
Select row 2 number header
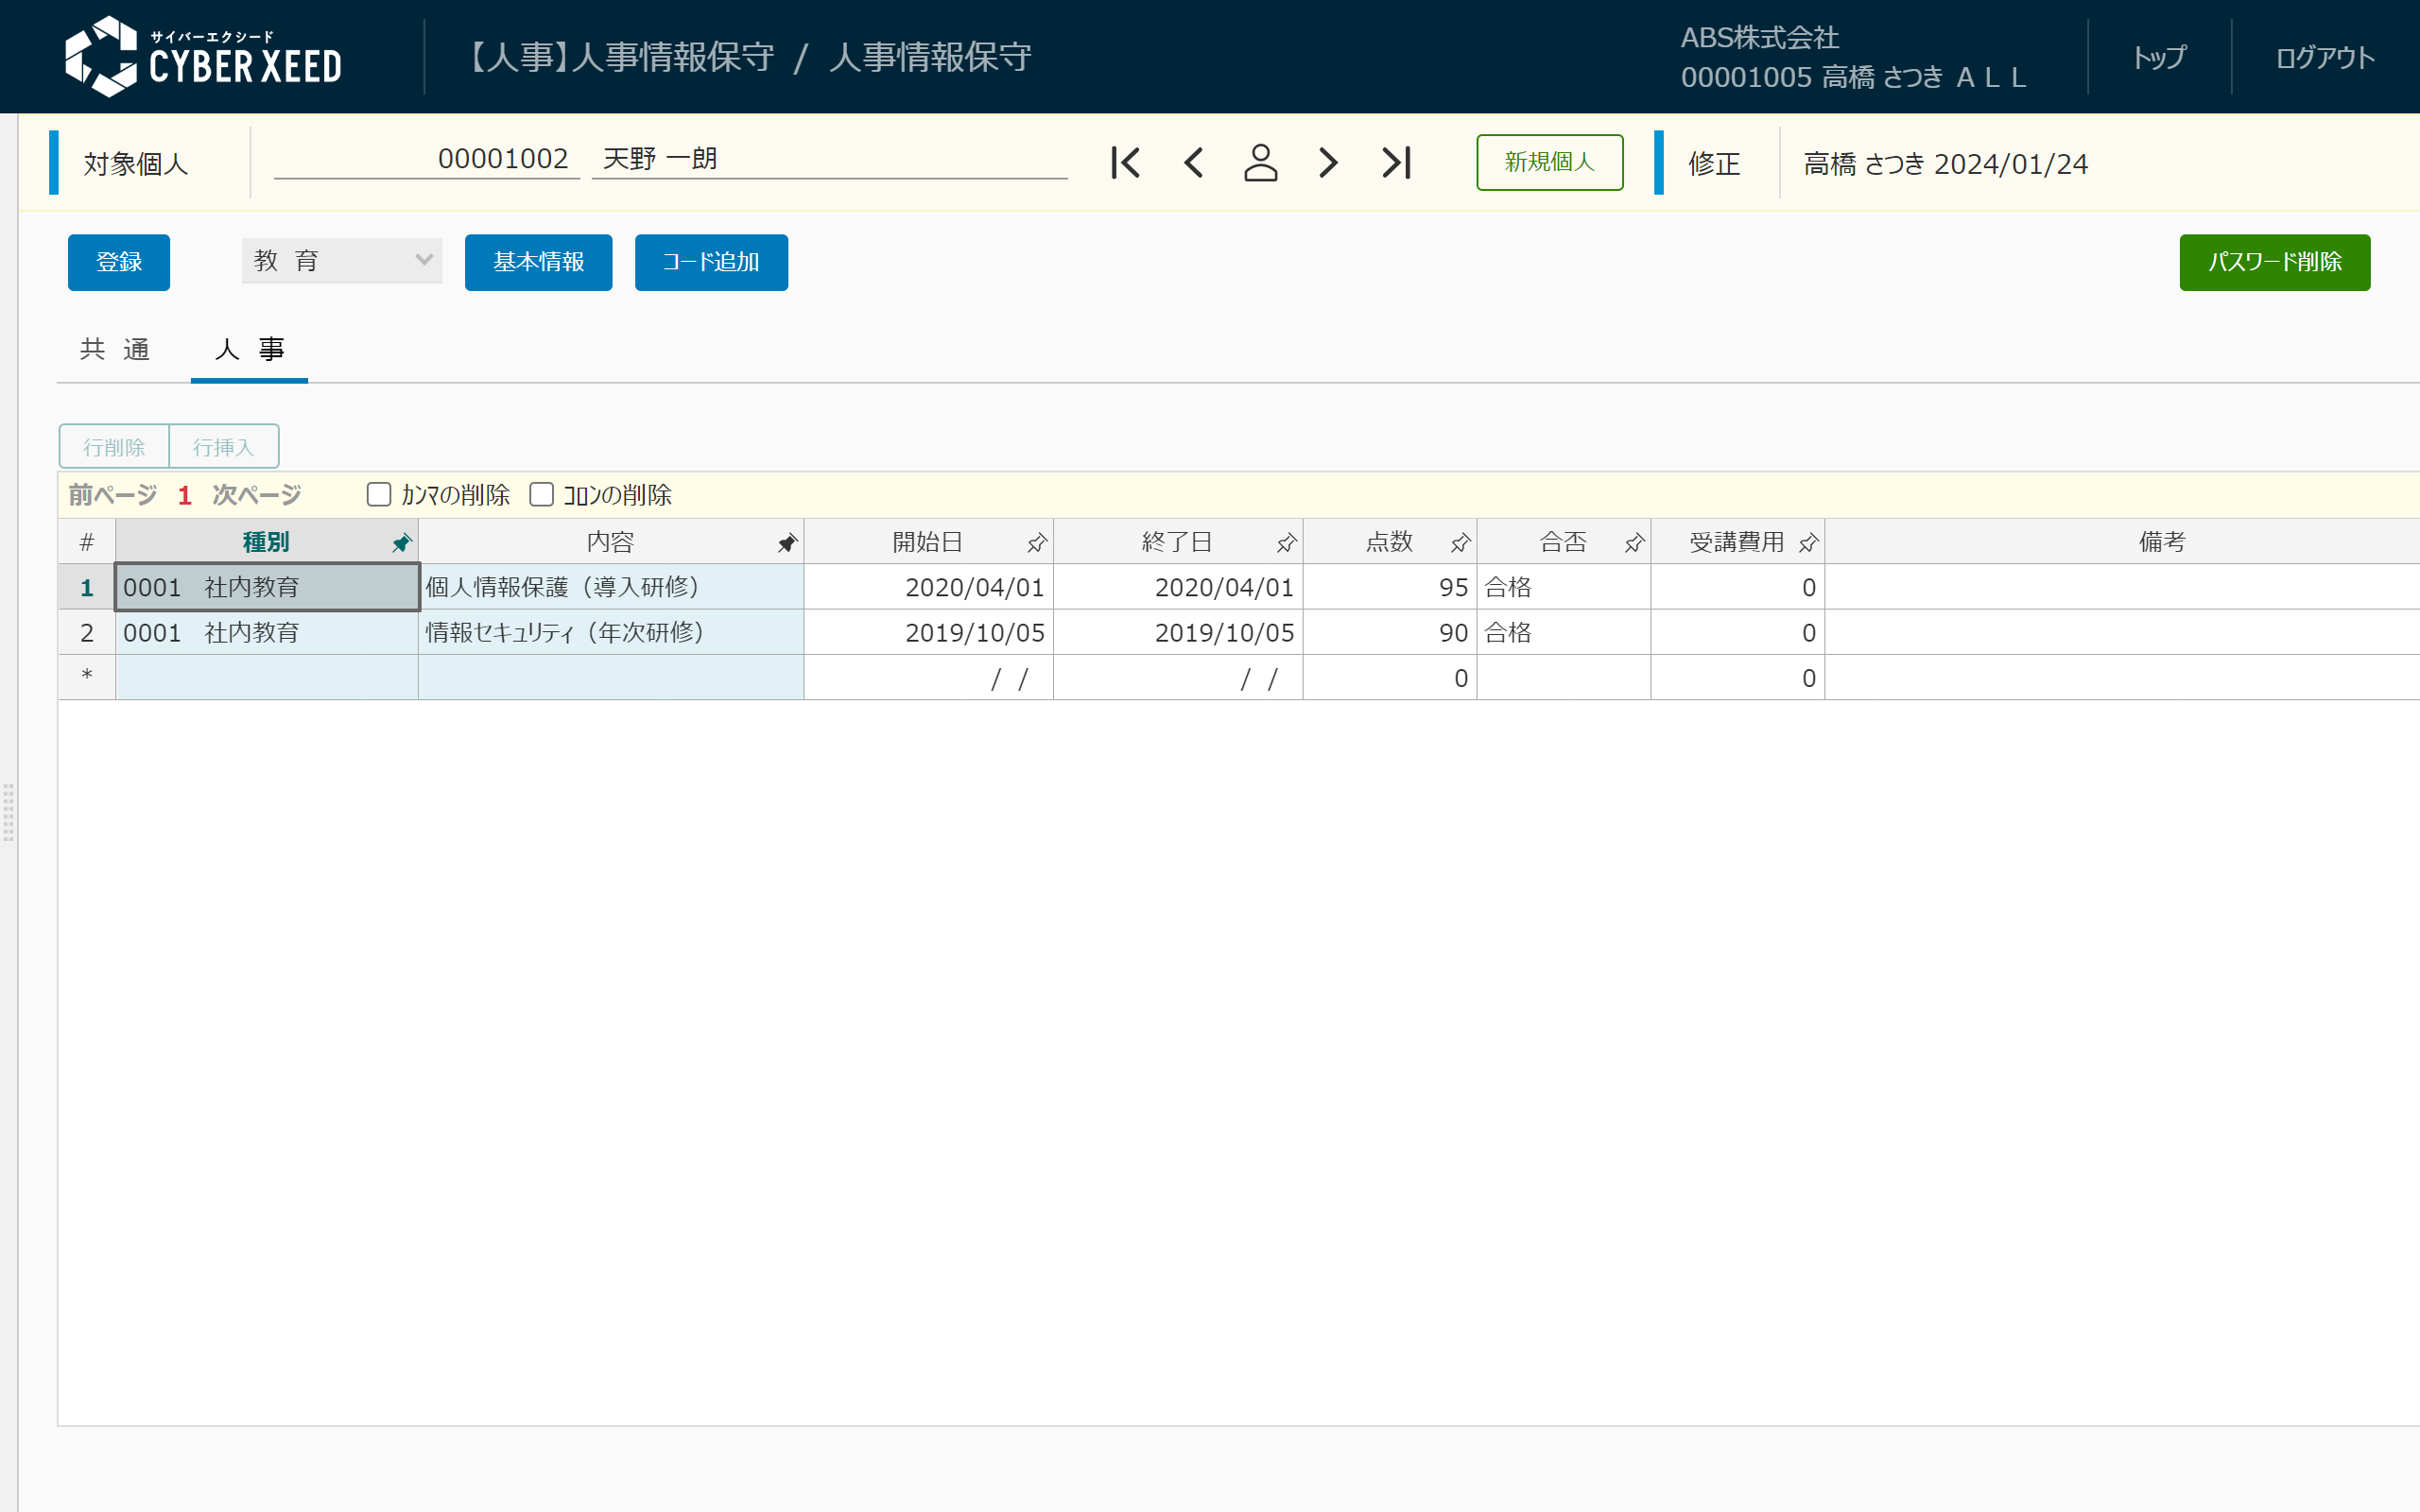click(x=87, y=633)
